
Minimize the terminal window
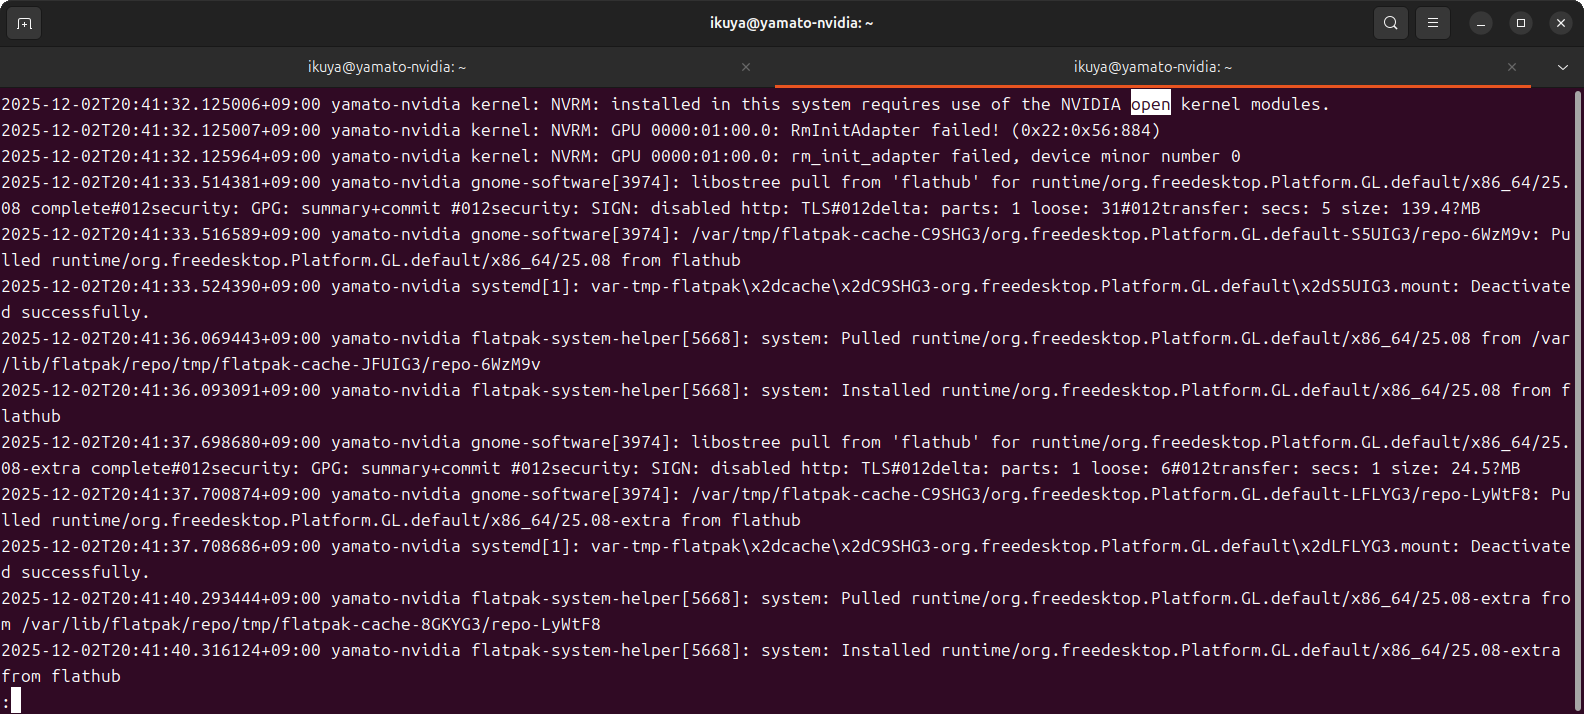coord(1481,23)
